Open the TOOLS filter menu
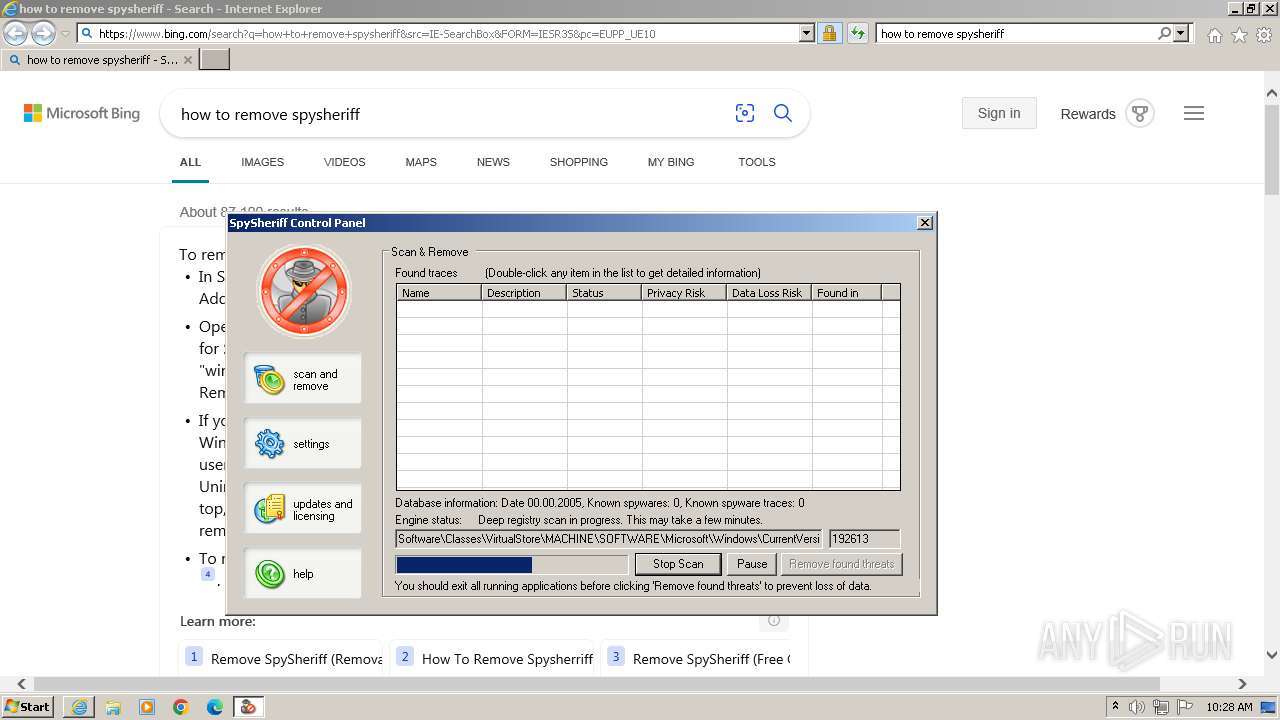The width and height of the screenshot is (1280, 720). (757, 162)
